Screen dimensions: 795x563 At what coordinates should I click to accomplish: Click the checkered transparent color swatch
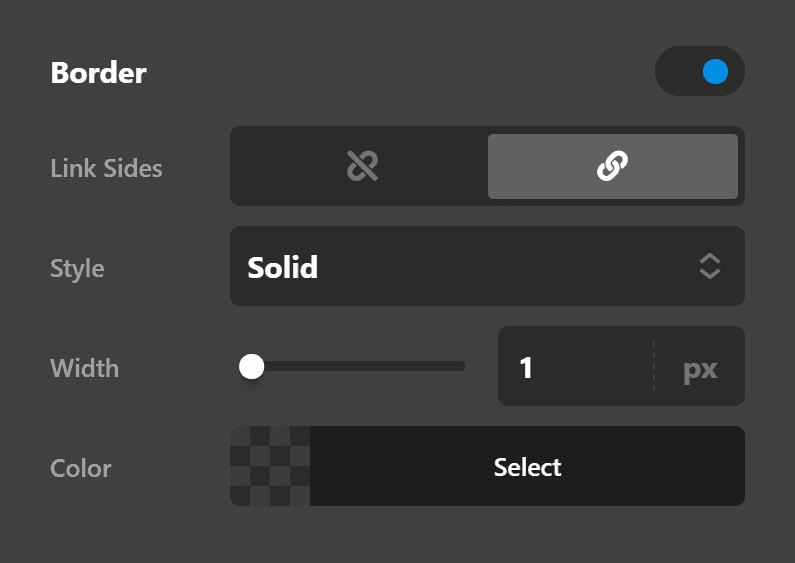coord(270,466)
